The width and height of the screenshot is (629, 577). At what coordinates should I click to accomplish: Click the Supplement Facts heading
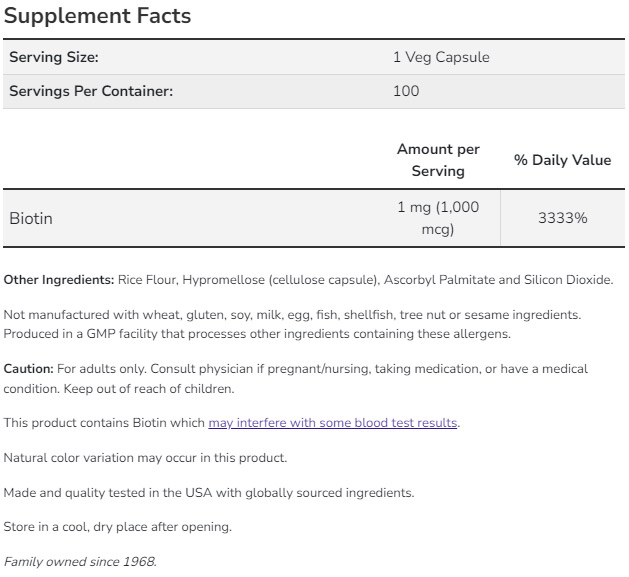97,16
